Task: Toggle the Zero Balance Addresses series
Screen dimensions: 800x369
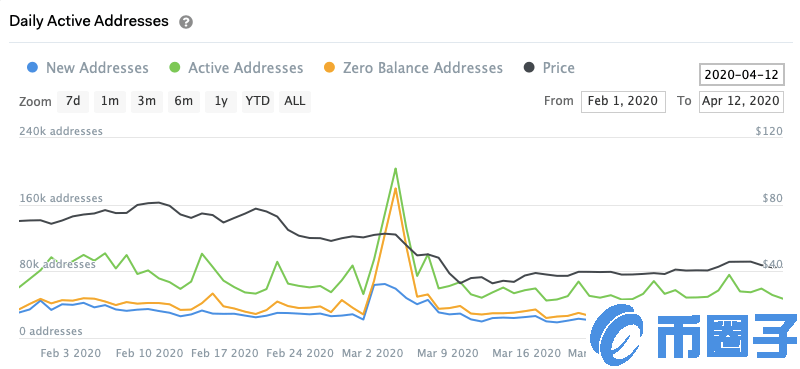Action: (x=422, y=68)
